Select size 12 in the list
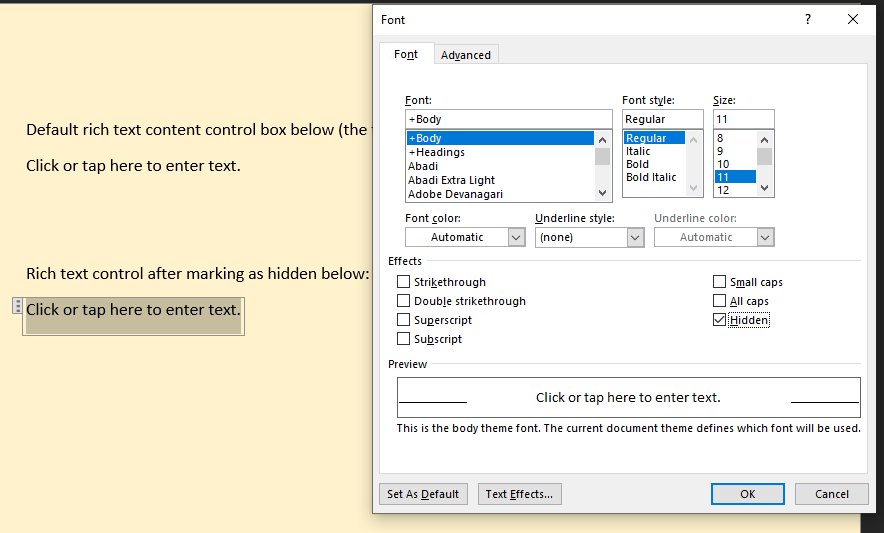This screenshot has width=884, height=533. [x=735, y=190]
